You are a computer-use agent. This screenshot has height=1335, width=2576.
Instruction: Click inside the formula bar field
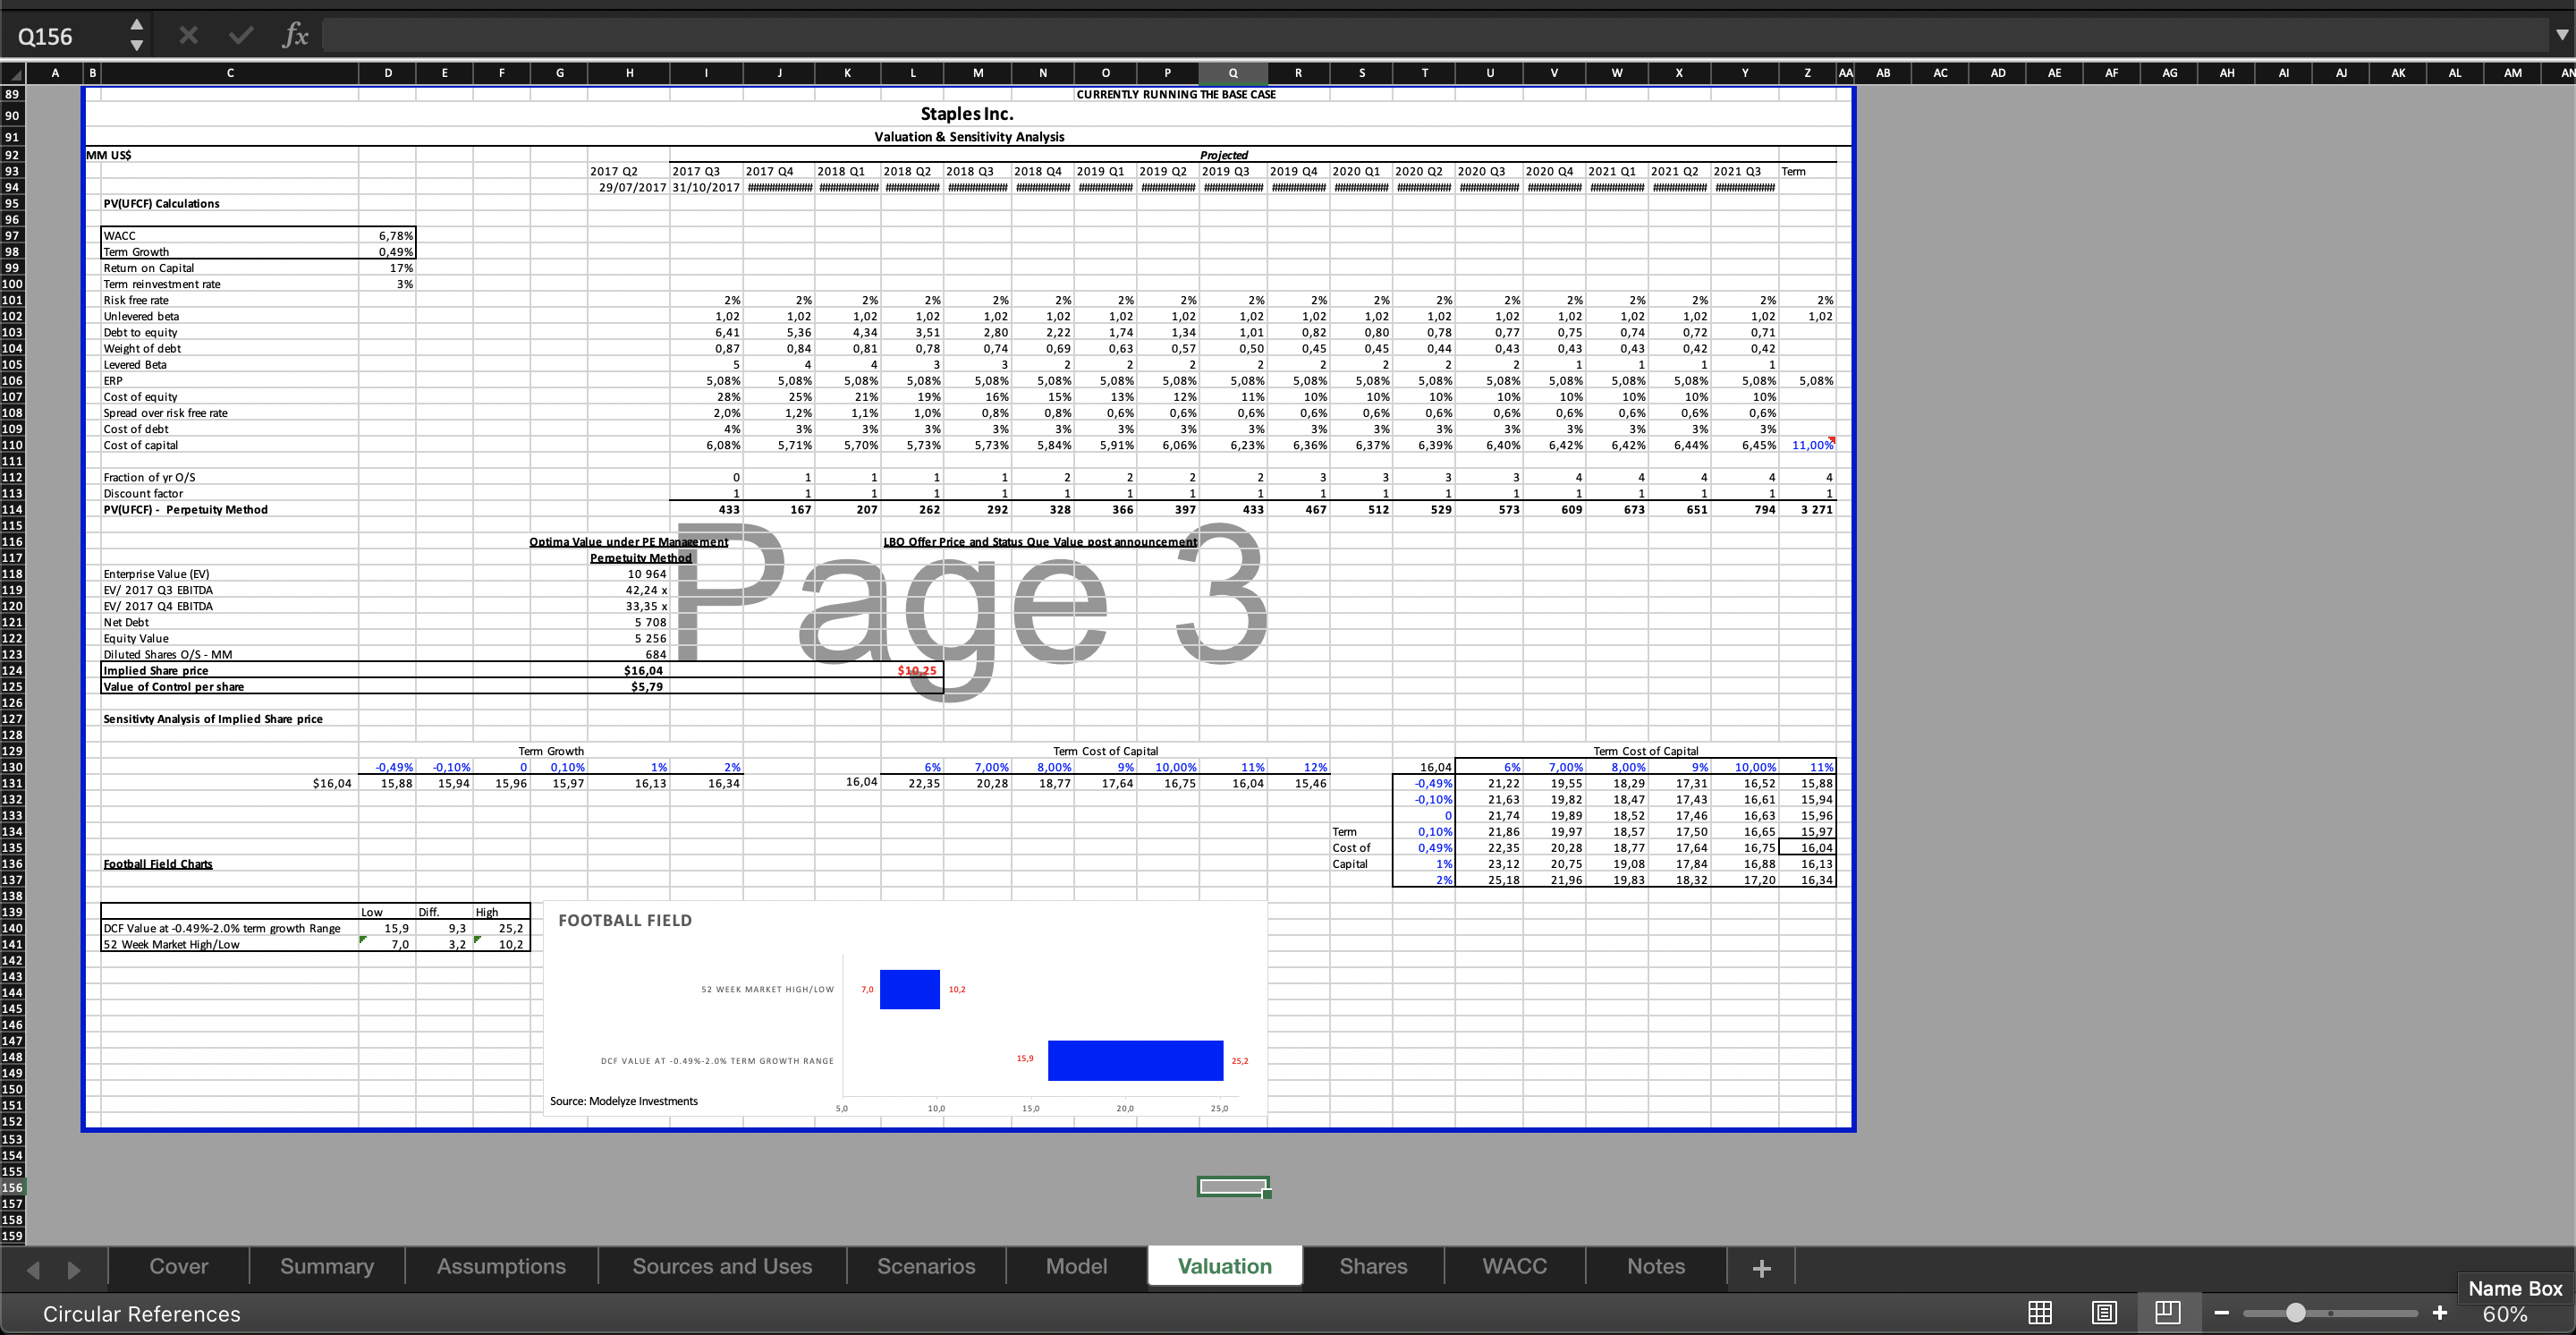pyautogui.click(x=1434, y=36)
